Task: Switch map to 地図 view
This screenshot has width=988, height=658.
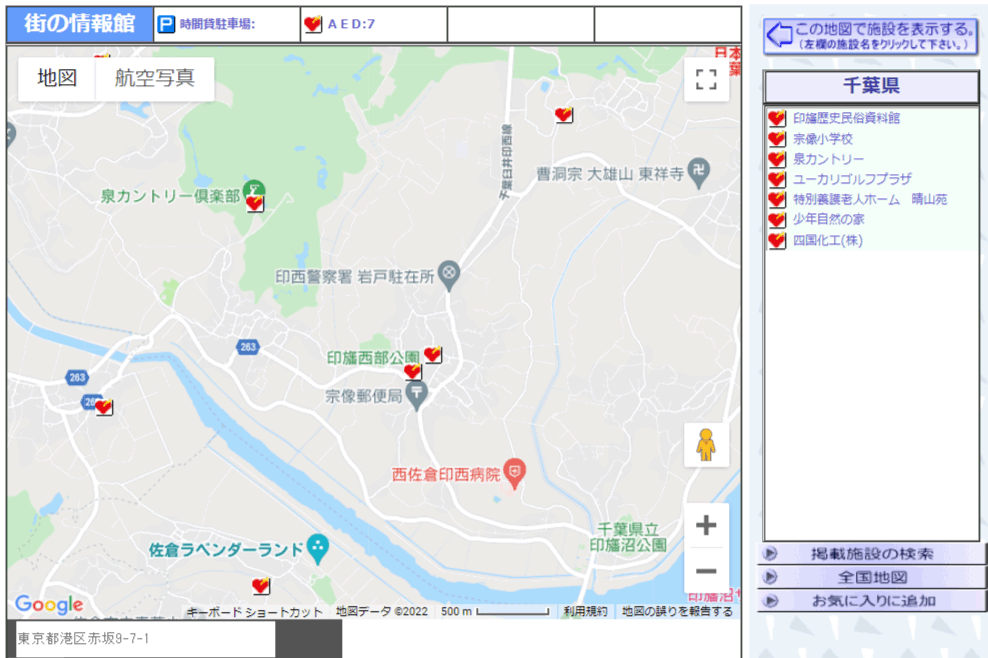Action: point(57,78)
